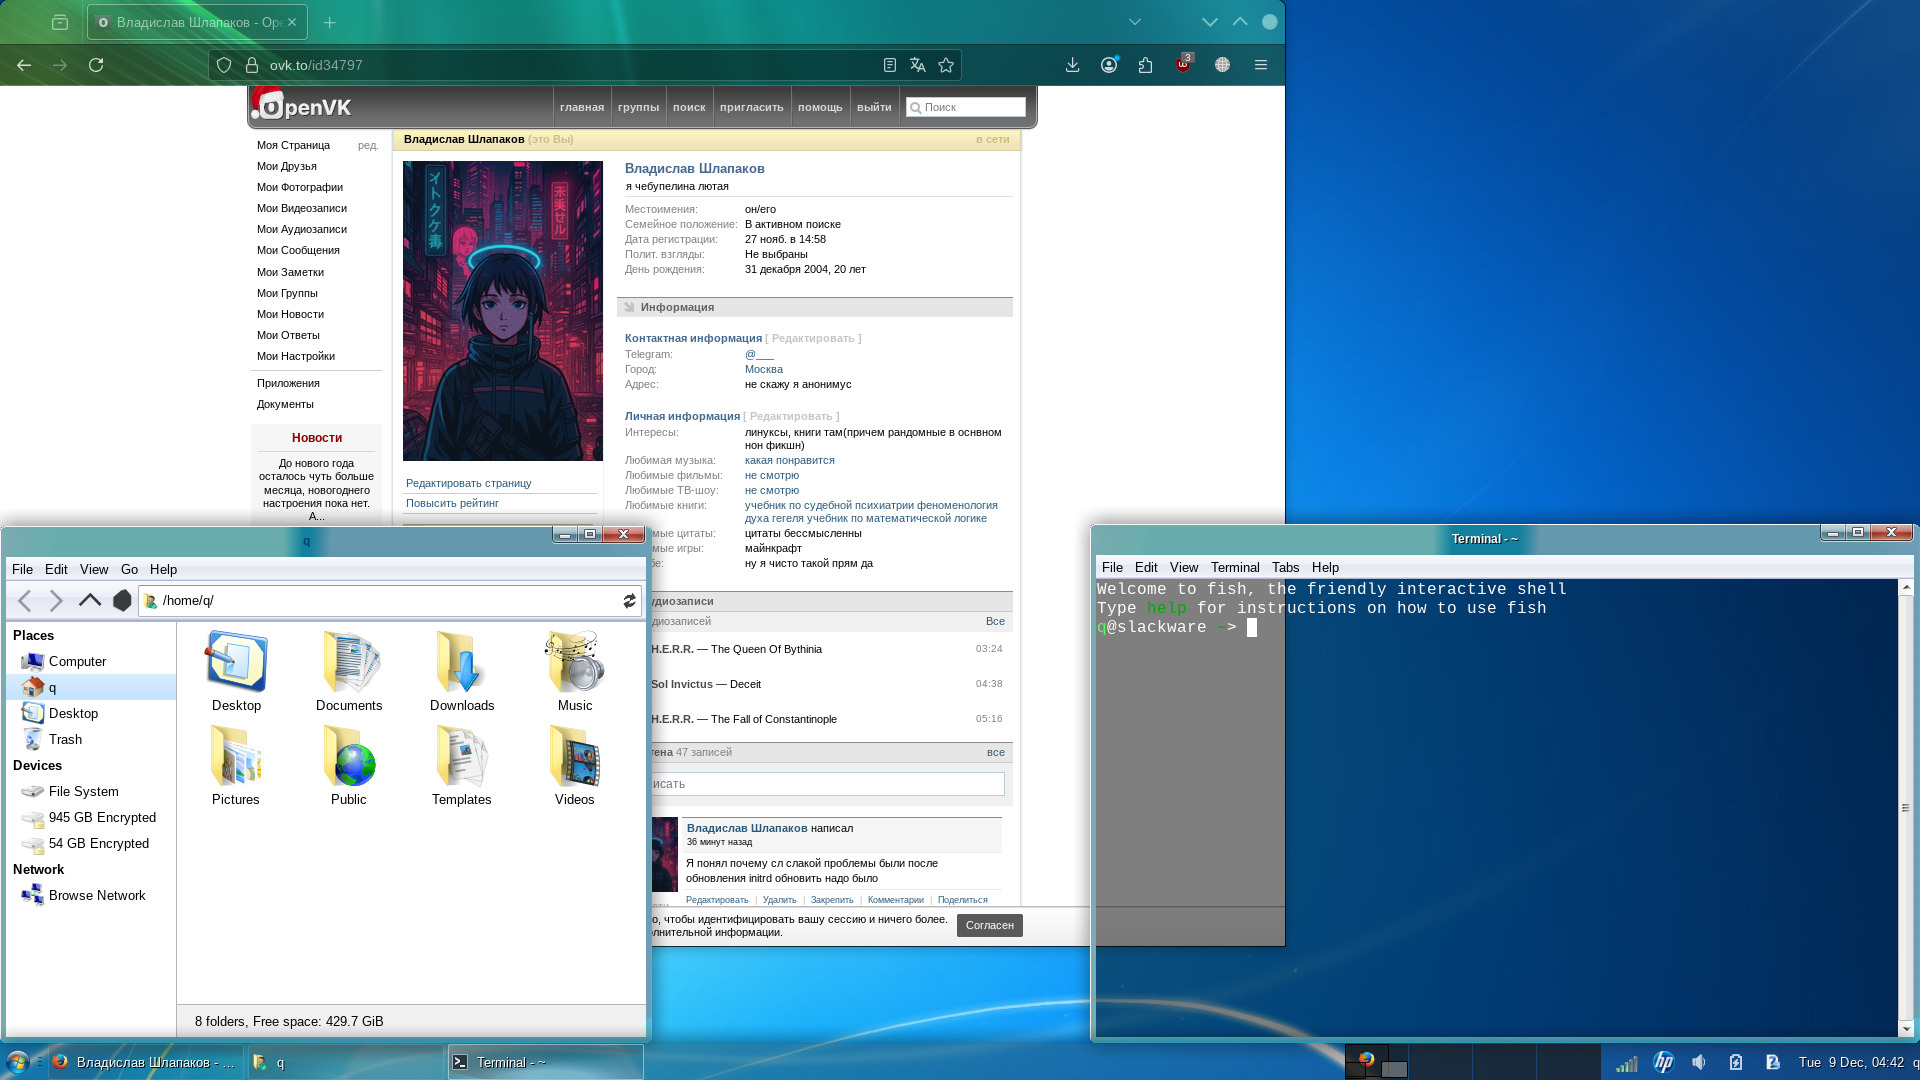Open Terminal's Tabs menu
The width and height of the screenshot is (1920, 1080).
pyautogui.click(x=1285, y=567)
